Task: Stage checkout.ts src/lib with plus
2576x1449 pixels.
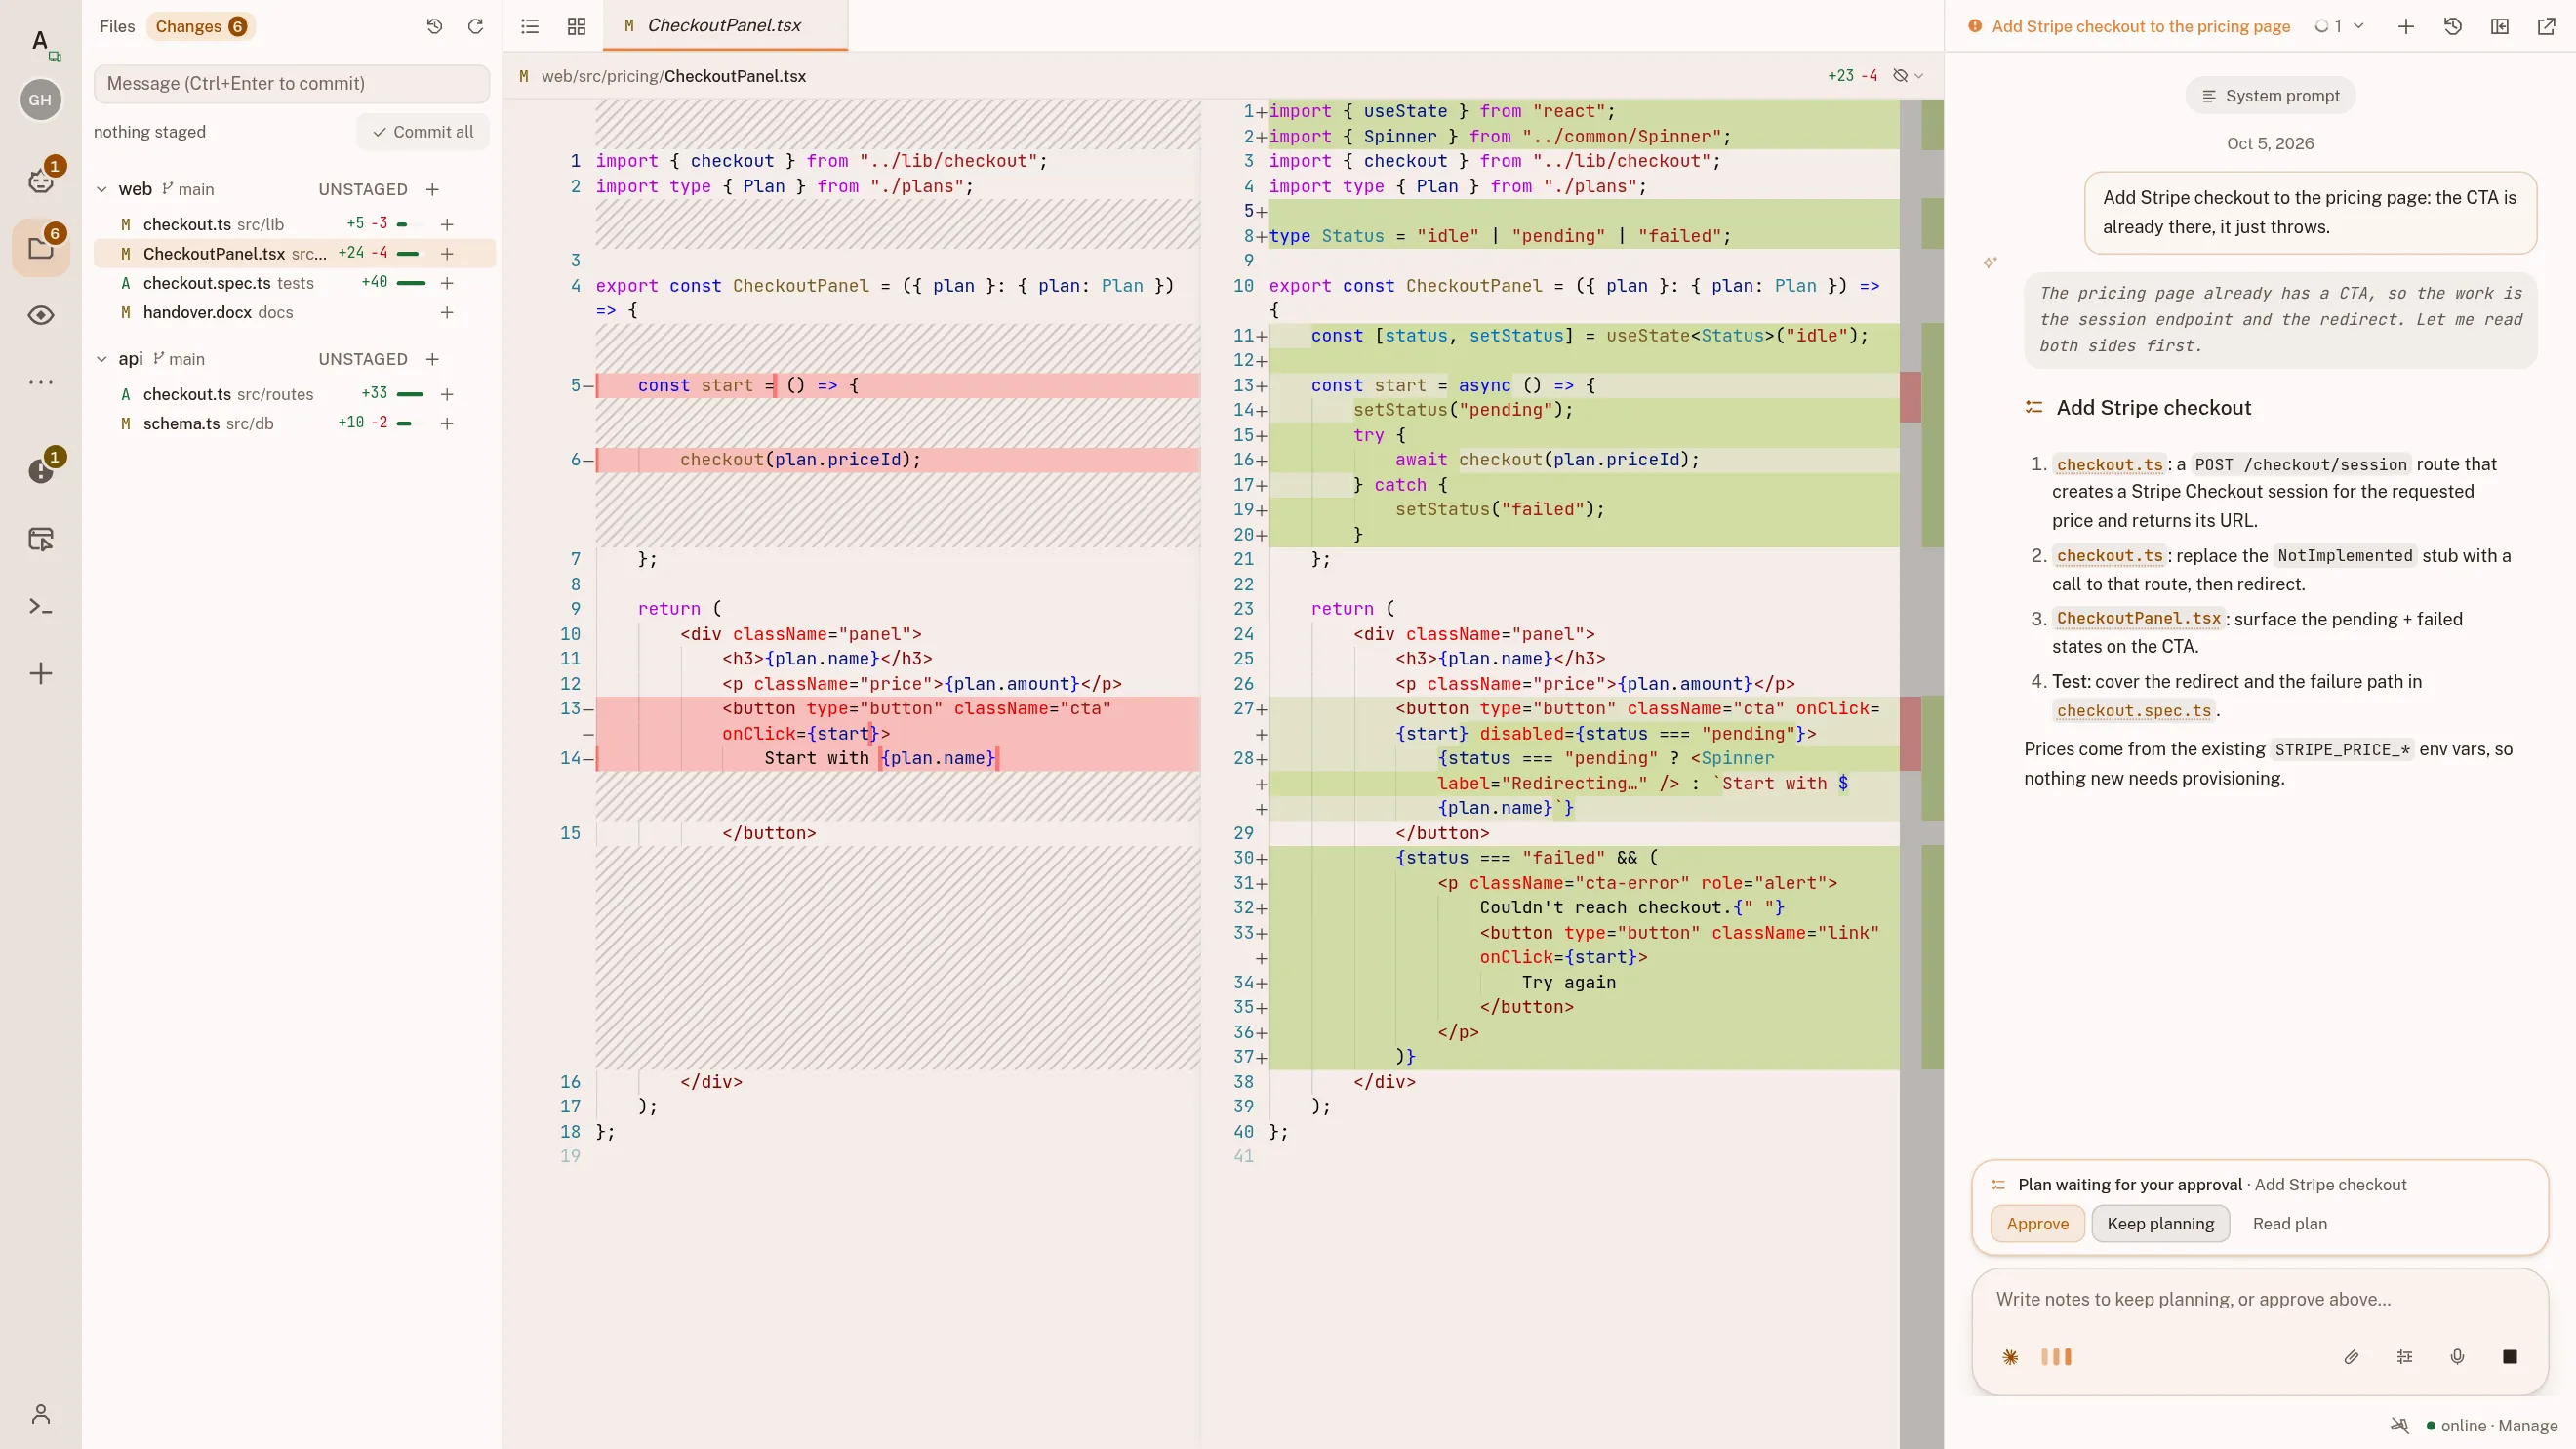Action: pyautogui.click(x=447, y=224)
